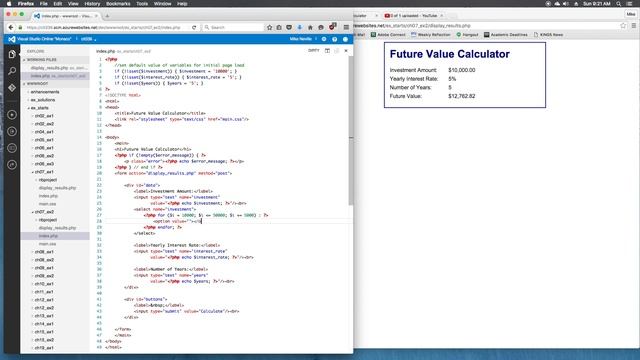The height and width of the screenshot is (360, 640).
Task: Open the Explorer view in Monaco sidebar
Action: [12, 54]
